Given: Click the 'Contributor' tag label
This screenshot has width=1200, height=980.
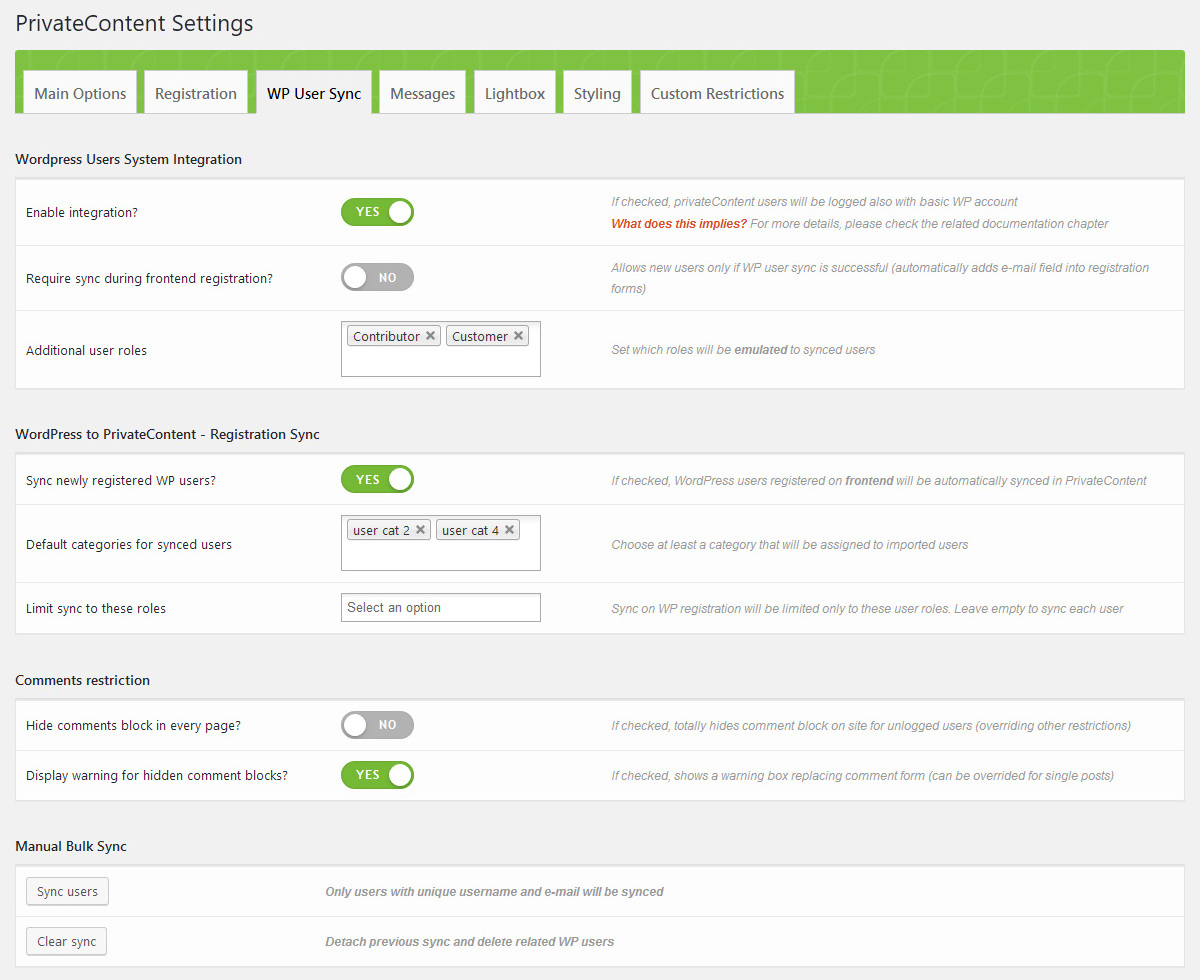Looking at the screenshot, I should [x=386, y=336].
